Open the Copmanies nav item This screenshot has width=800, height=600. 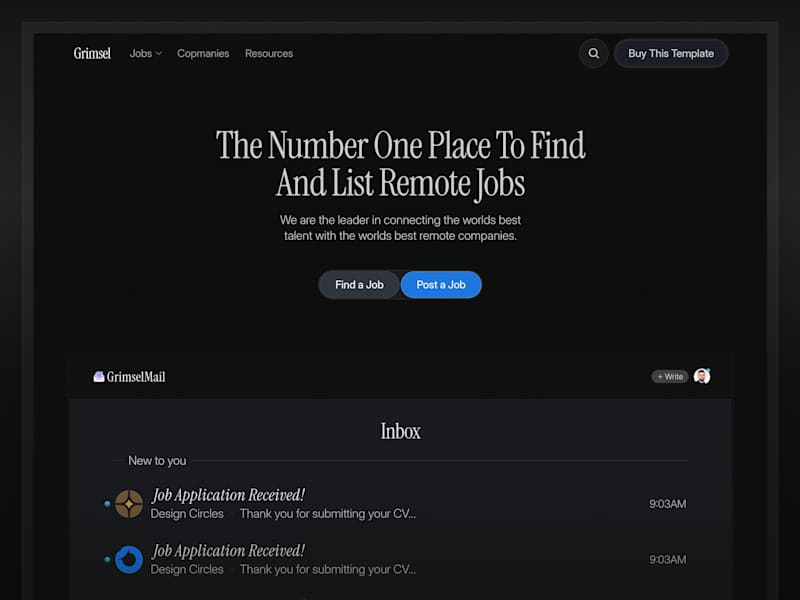tap(203, 53)
